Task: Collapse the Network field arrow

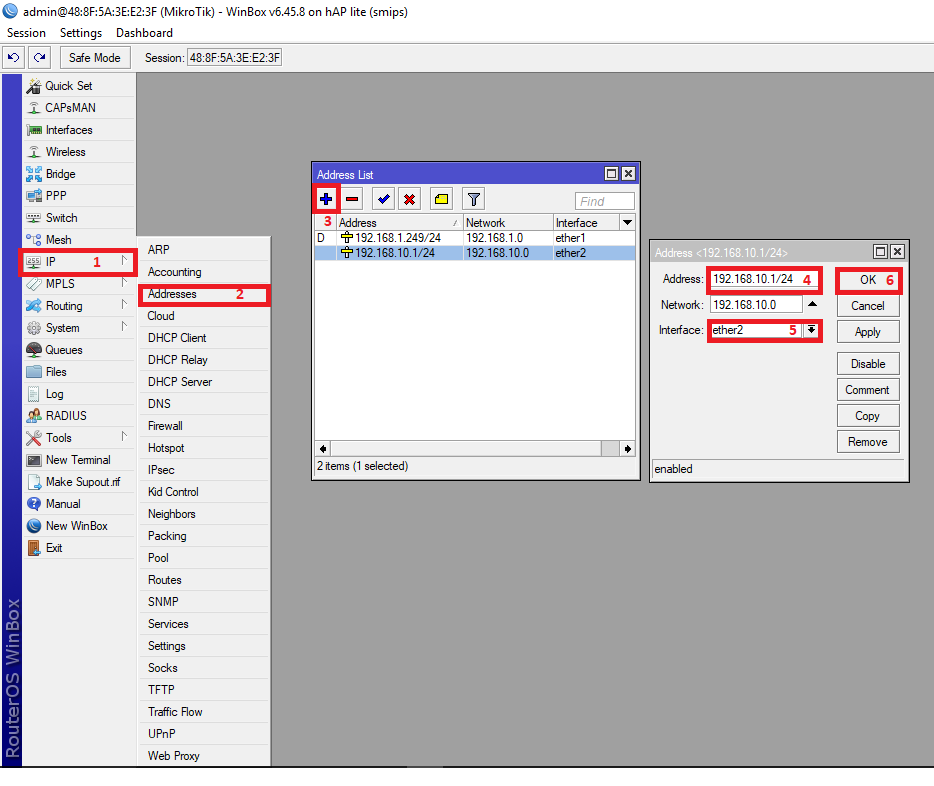Action: [812, 304]
